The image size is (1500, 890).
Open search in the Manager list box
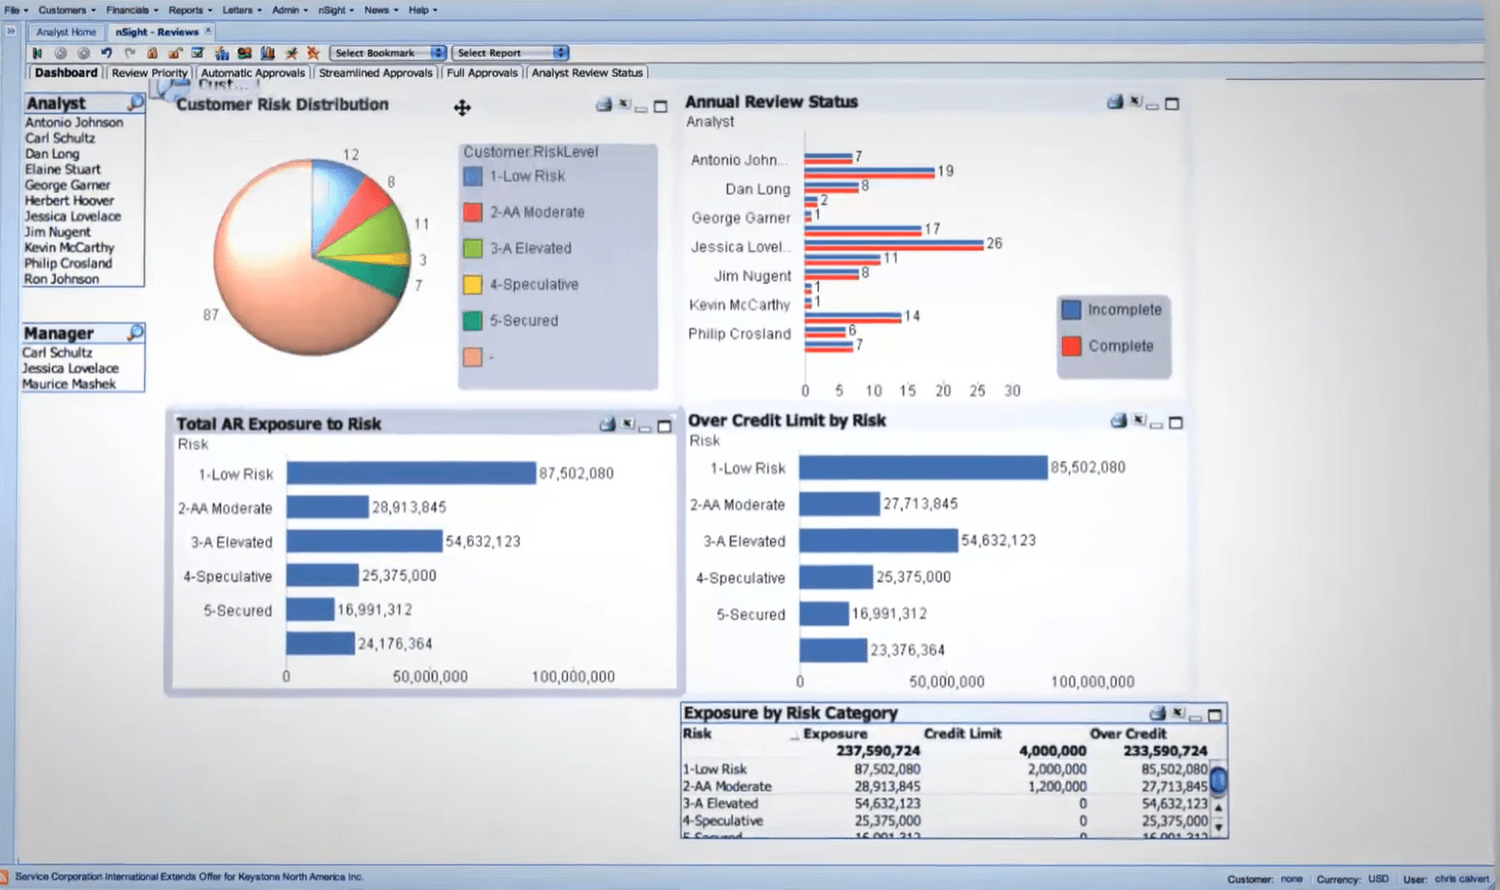point(135,332)
